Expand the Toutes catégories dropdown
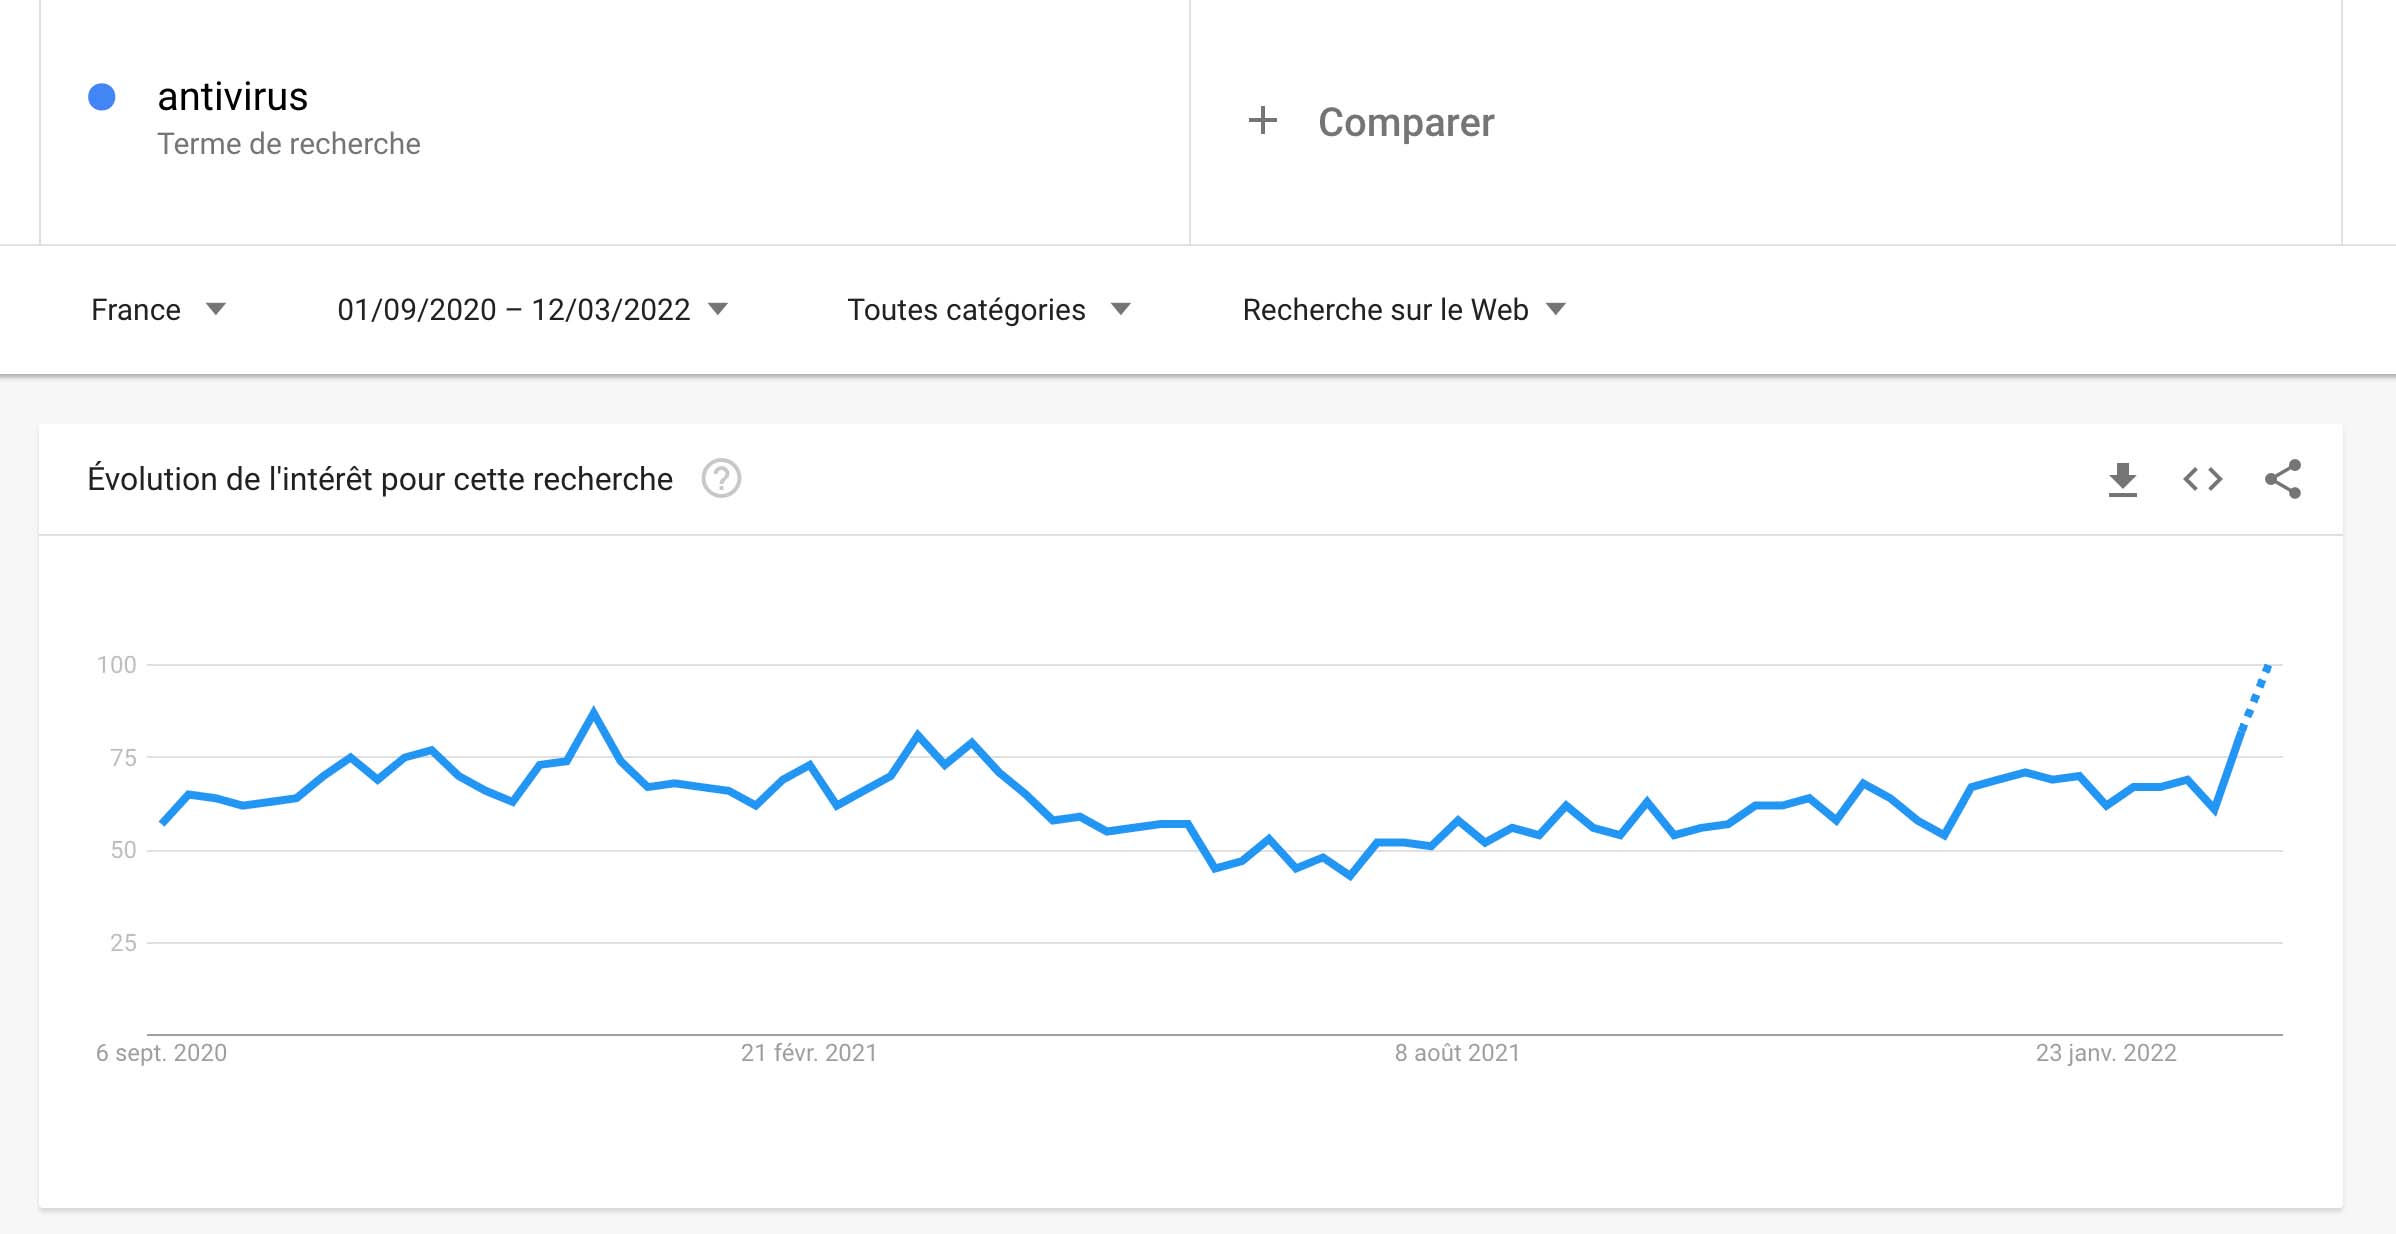Viewport: 2396px width, 1234px height. 989,310
